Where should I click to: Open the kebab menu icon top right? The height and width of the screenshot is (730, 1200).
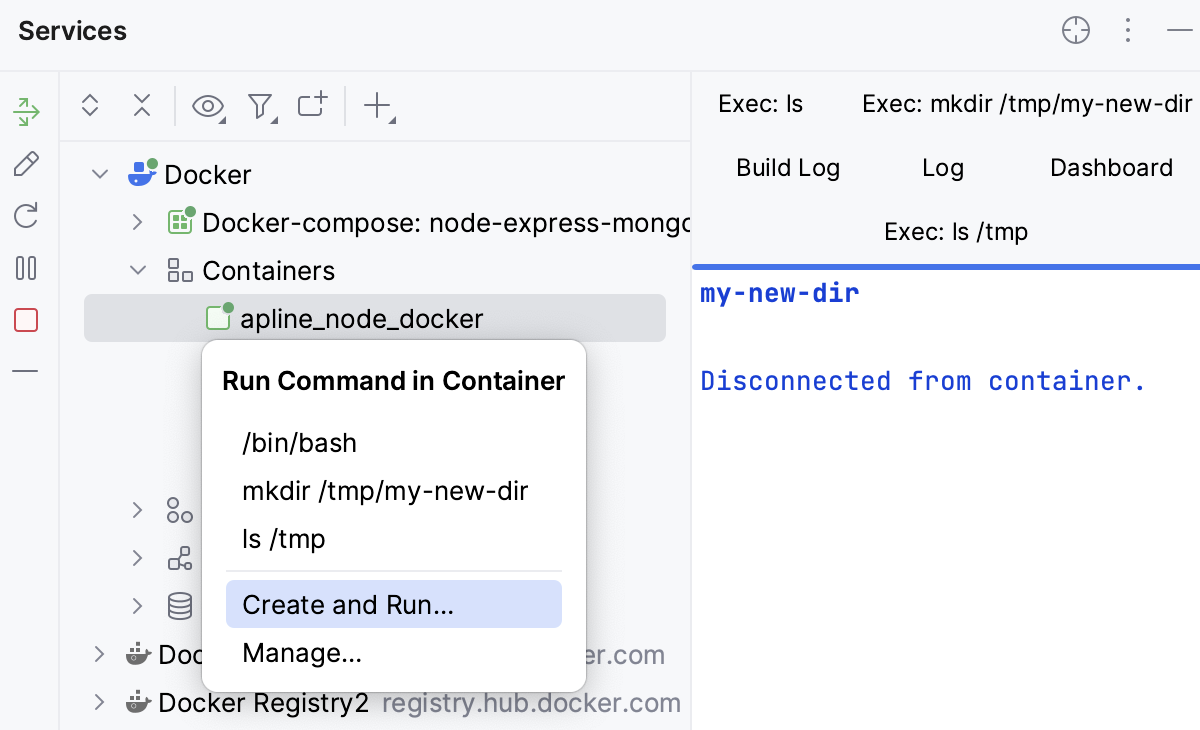[x=1127, y=31]
